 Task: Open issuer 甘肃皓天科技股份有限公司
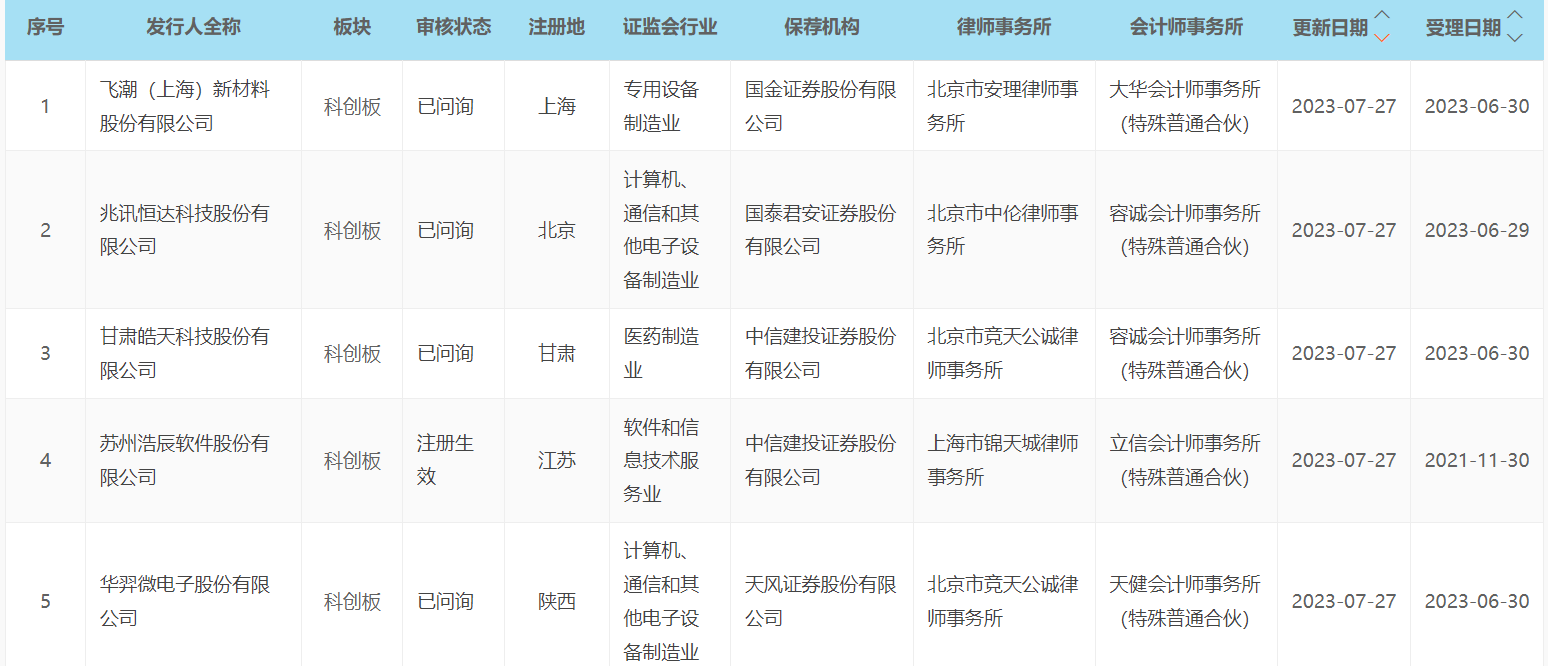pyautogui.click(x=185, y=353)
